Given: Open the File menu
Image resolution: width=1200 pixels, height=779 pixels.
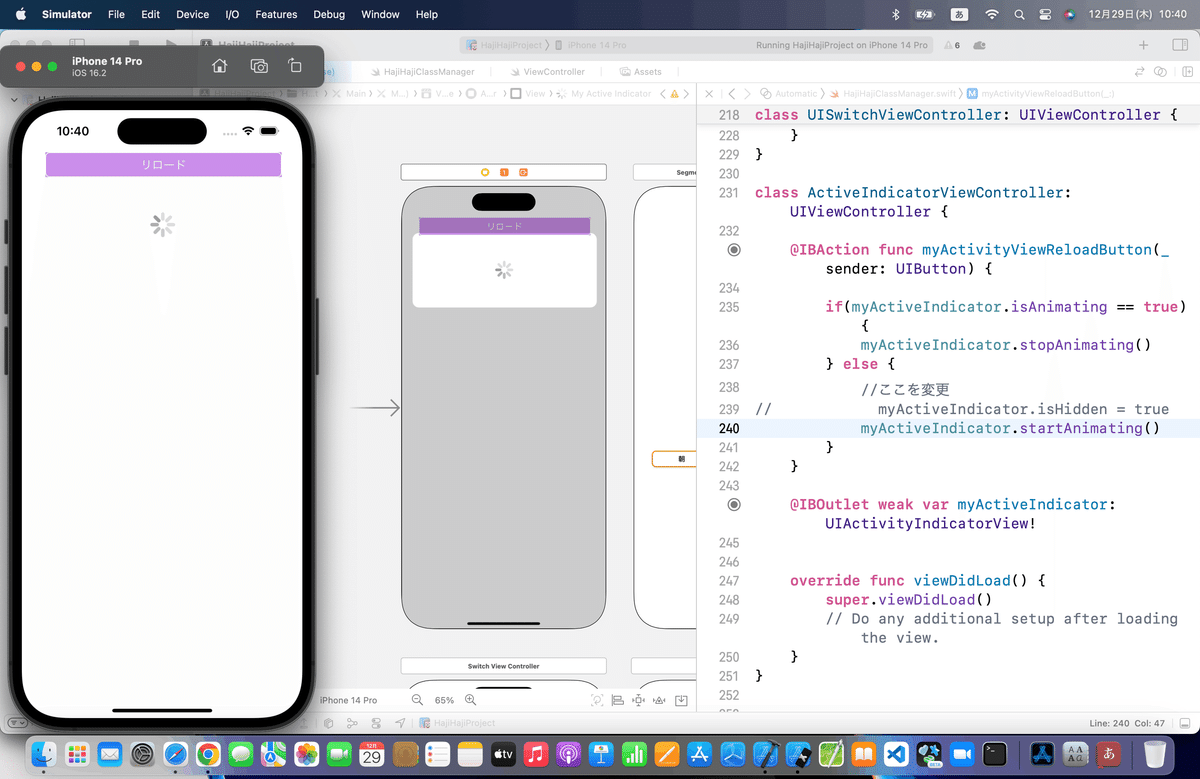Looking at the screenshot, I should pos(116,14).
